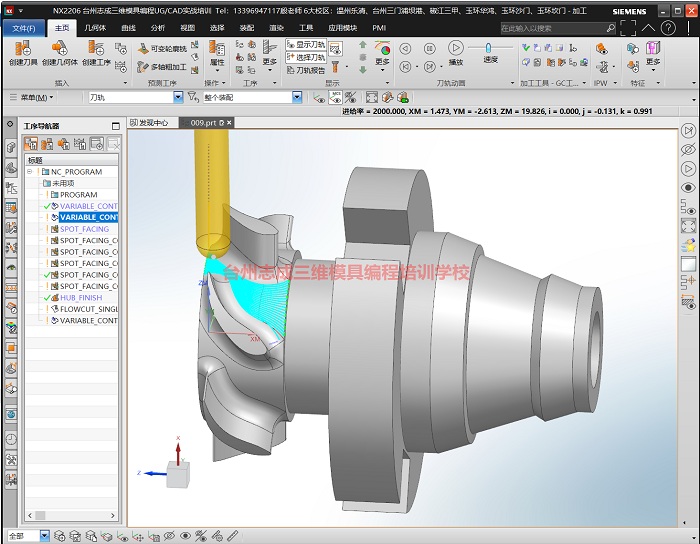This screenshot has width=700, height=544.
Task: Click forward to end button
Action: [x=429, y=67]
